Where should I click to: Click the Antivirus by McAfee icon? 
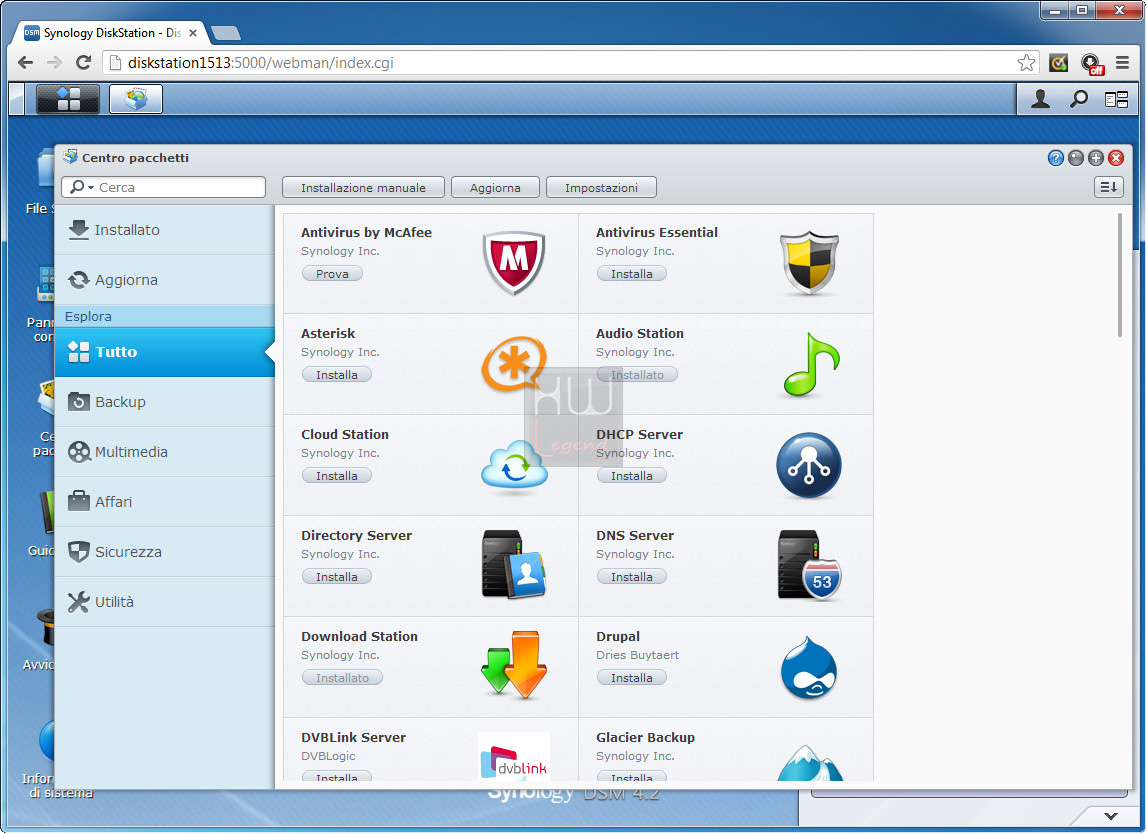tap(514, 263)
